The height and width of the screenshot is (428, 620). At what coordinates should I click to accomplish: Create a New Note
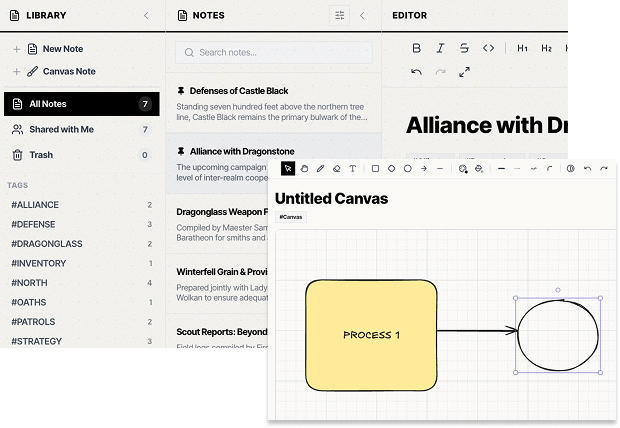[x=55, y=49]
